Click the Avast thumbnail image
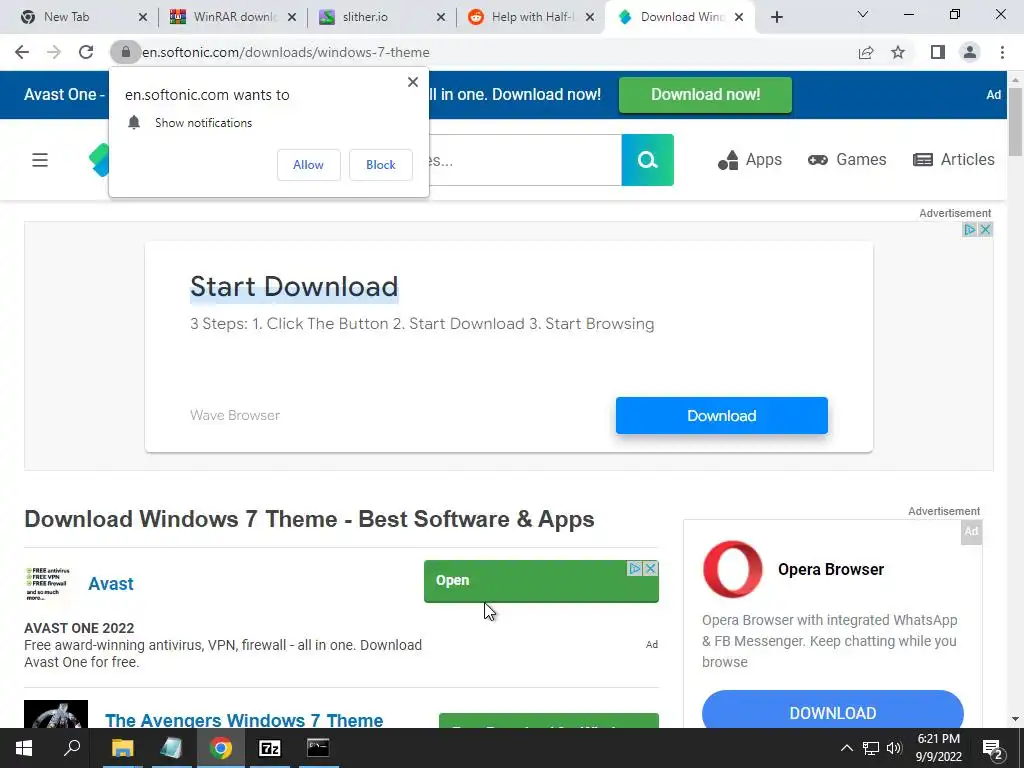1024x768 pixels. (x=47, y=584)
